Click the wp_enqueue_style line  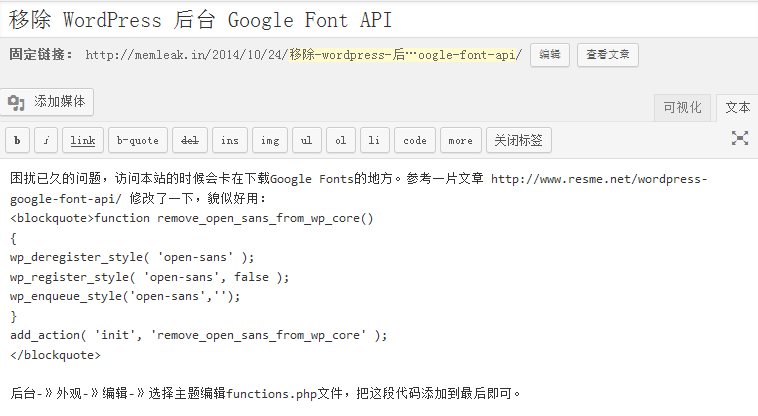point(125,296)
